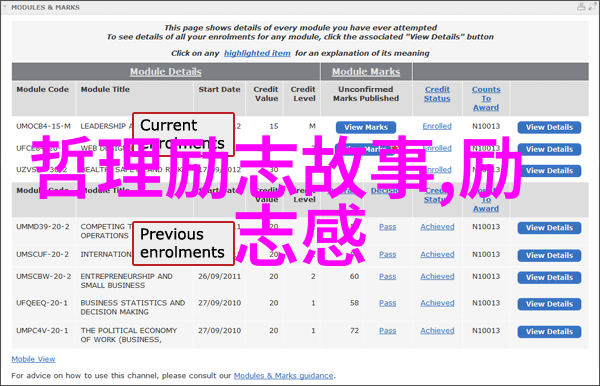
Task: Click Pass decision for UMSCBW-20-2
Action: (388, 277)
